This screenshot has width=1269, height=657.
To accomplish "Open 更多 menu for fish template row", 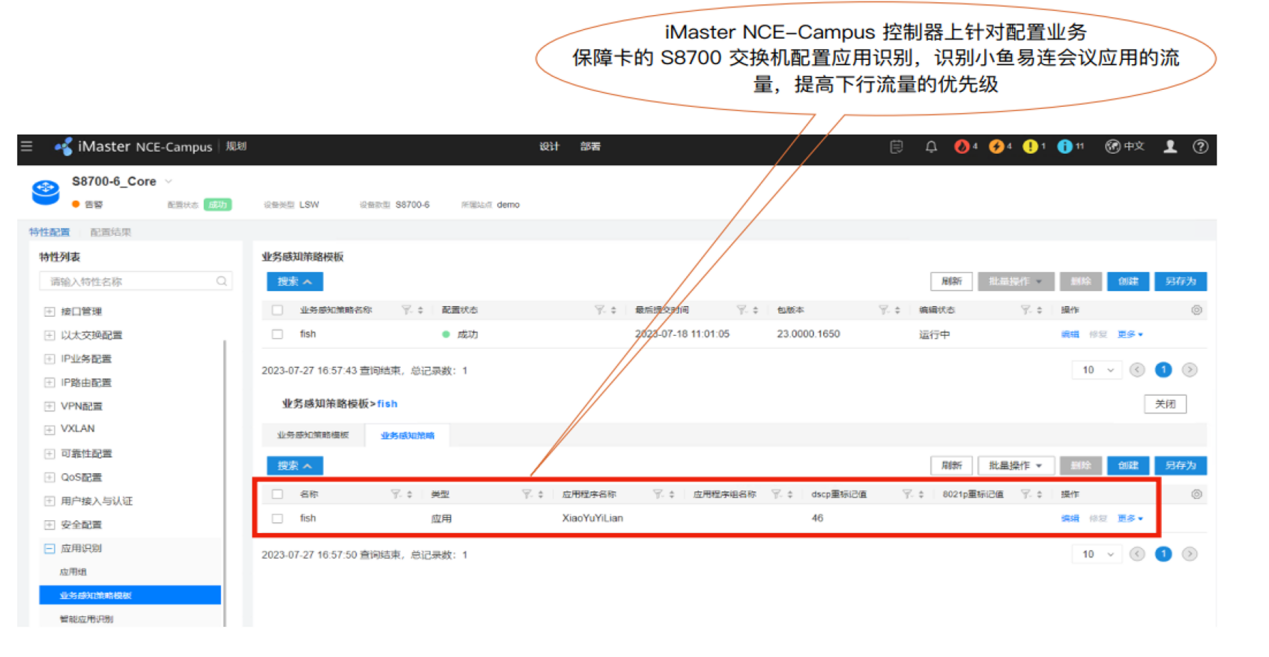I will 1130,335.
